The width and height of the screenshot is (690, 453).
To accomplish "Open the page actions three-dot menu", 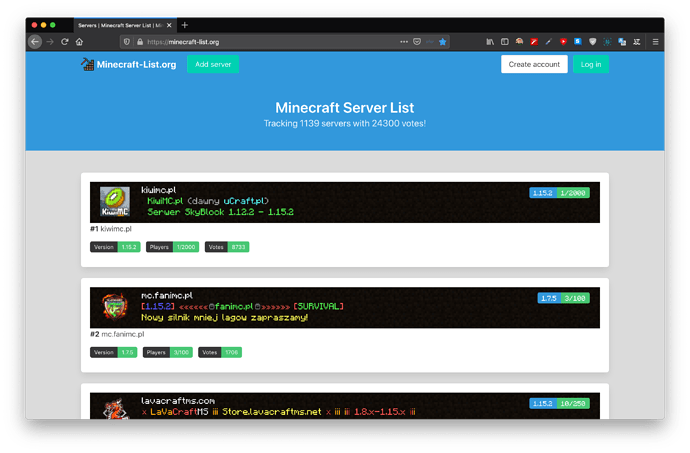I will coord(404,42).
